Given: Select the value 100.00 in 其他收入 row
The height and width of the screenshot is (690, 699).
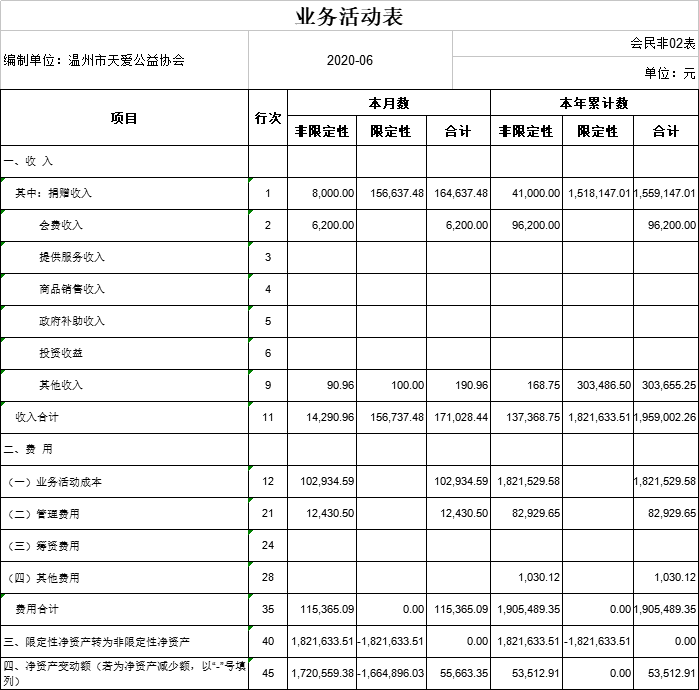Looking at the screenshot, I should coord(407,385).
